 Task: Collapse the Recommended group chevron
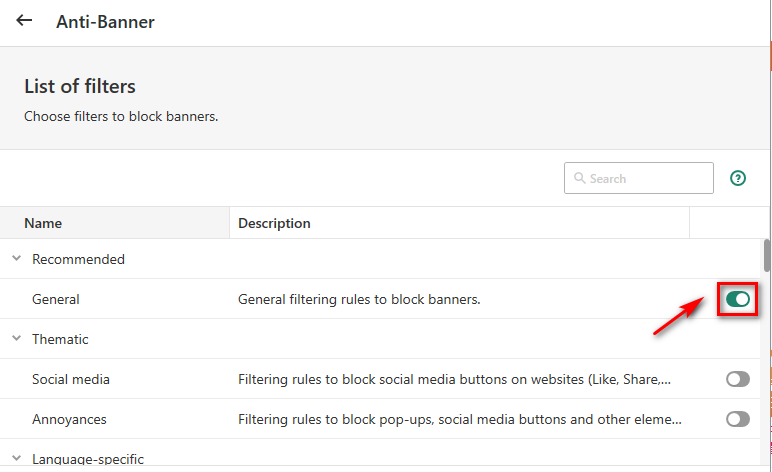pos(16,259)
